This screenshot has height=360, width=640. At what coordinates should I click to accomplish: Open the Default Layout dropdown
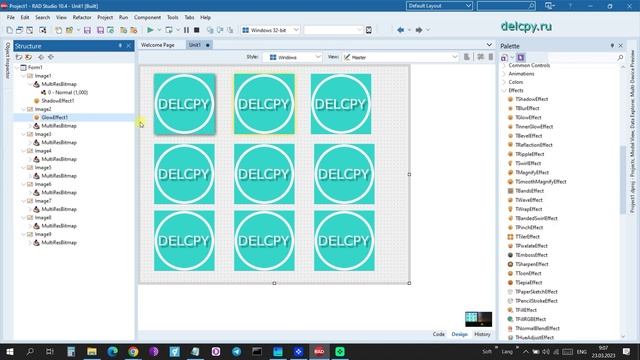pyautogui.click(x=468, y=6)
